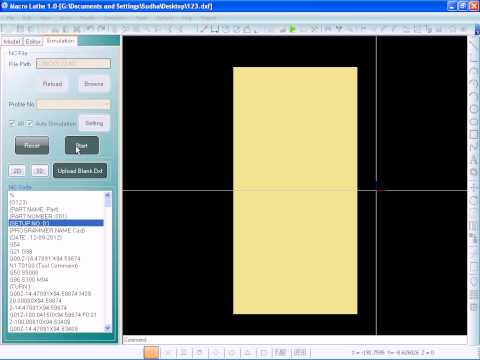This screenshot has height=360, width=480.
Task: Click the X Y Z coordinate readout
Action: point(393,352)
